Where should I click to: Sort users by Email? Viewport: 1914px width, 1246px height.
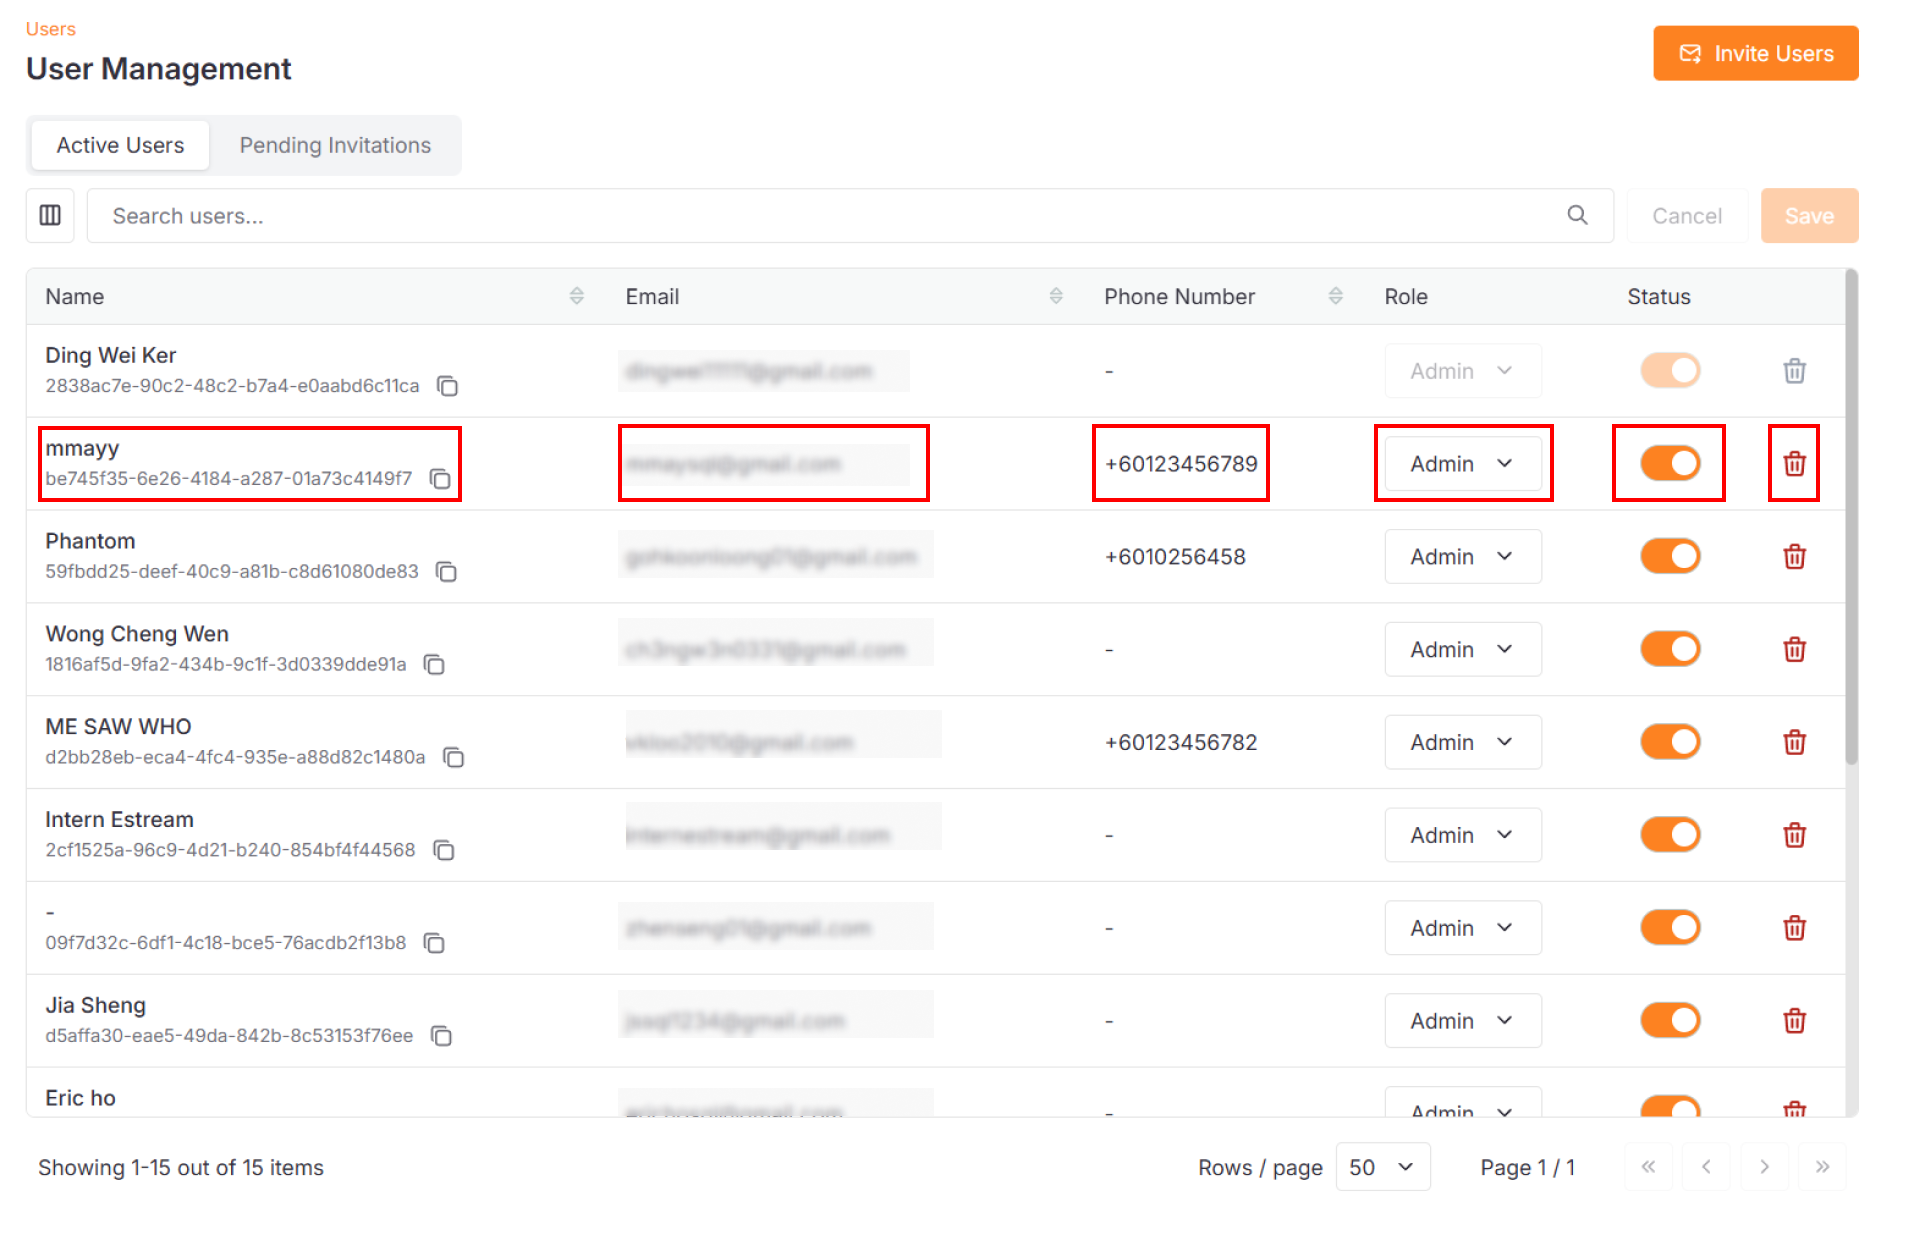coord(1056,295)
